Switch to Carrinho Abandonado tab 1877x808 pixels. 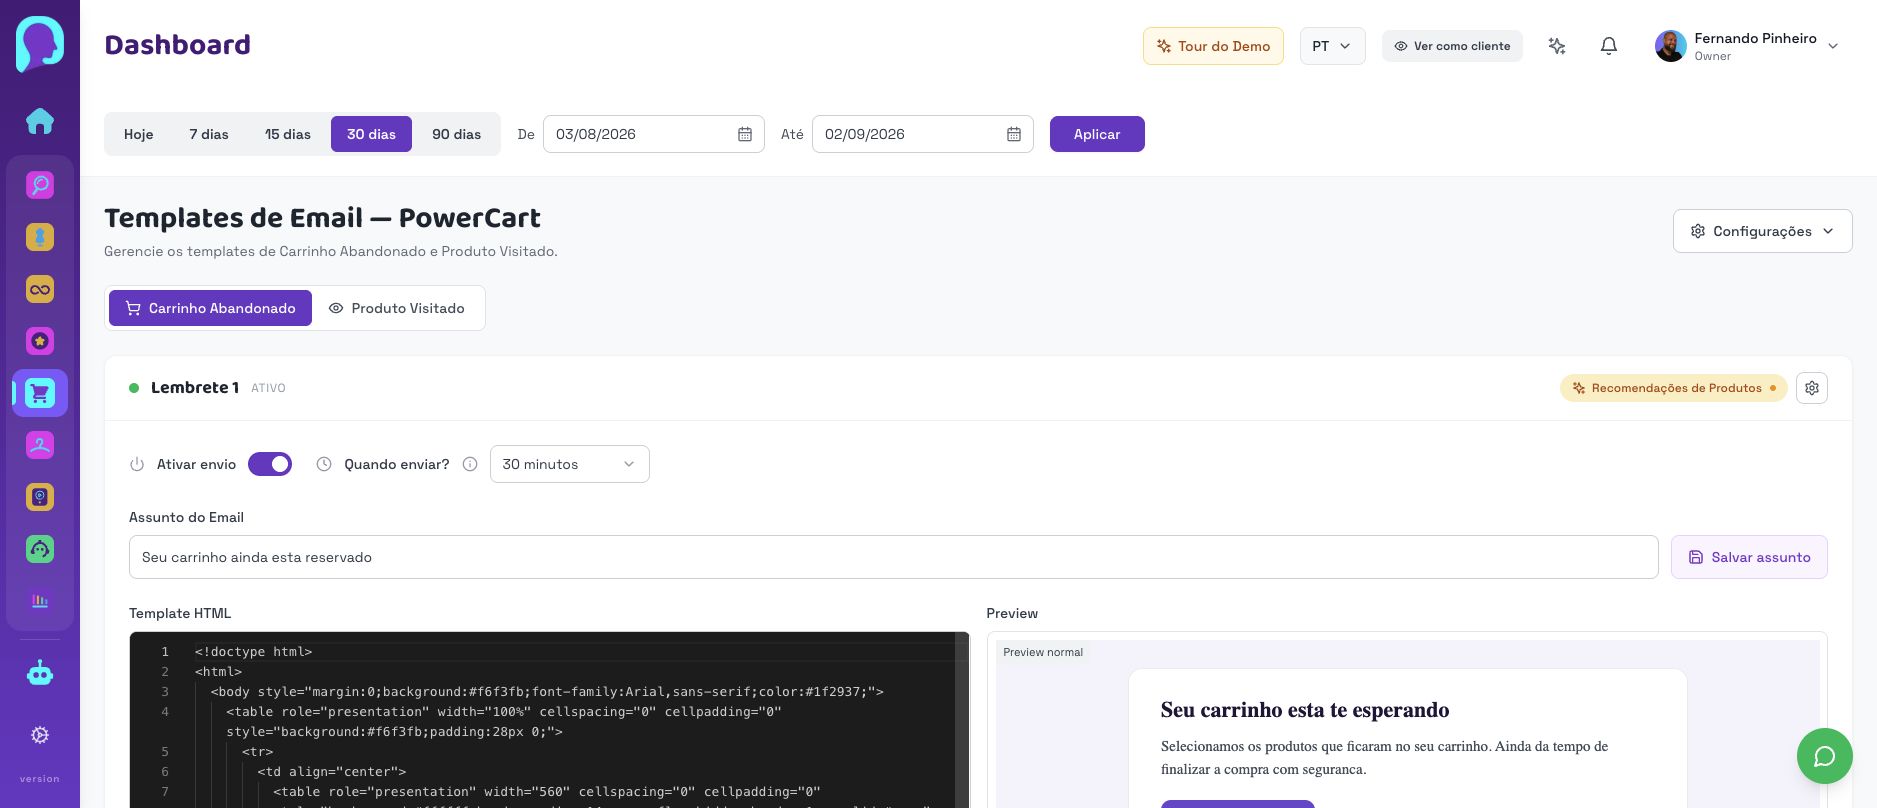(x=210, y=308)
